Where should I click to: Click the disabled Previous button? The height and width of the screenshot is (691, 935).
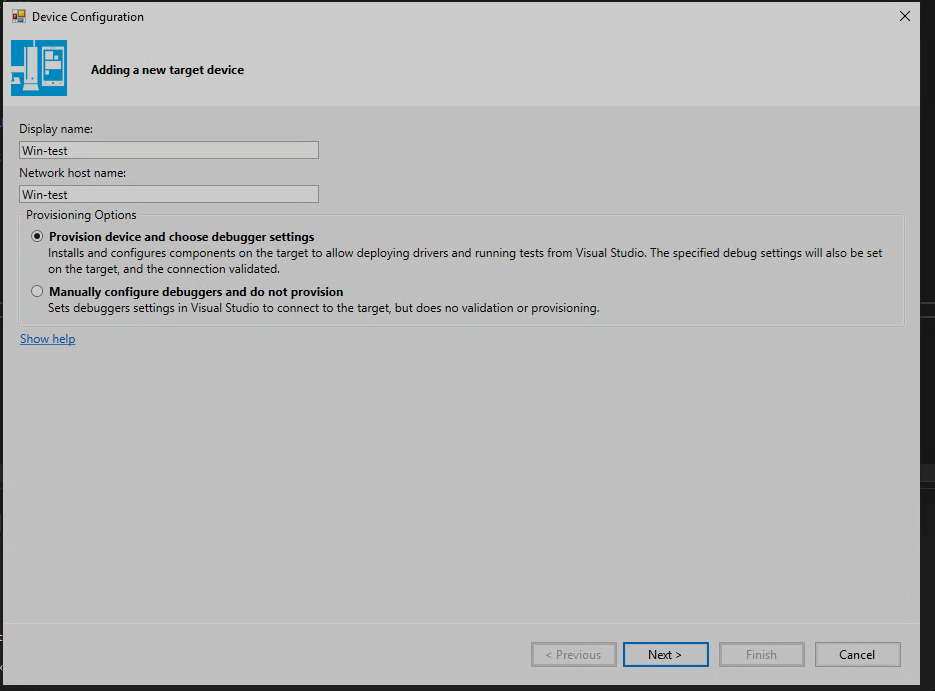click(574, 655)
